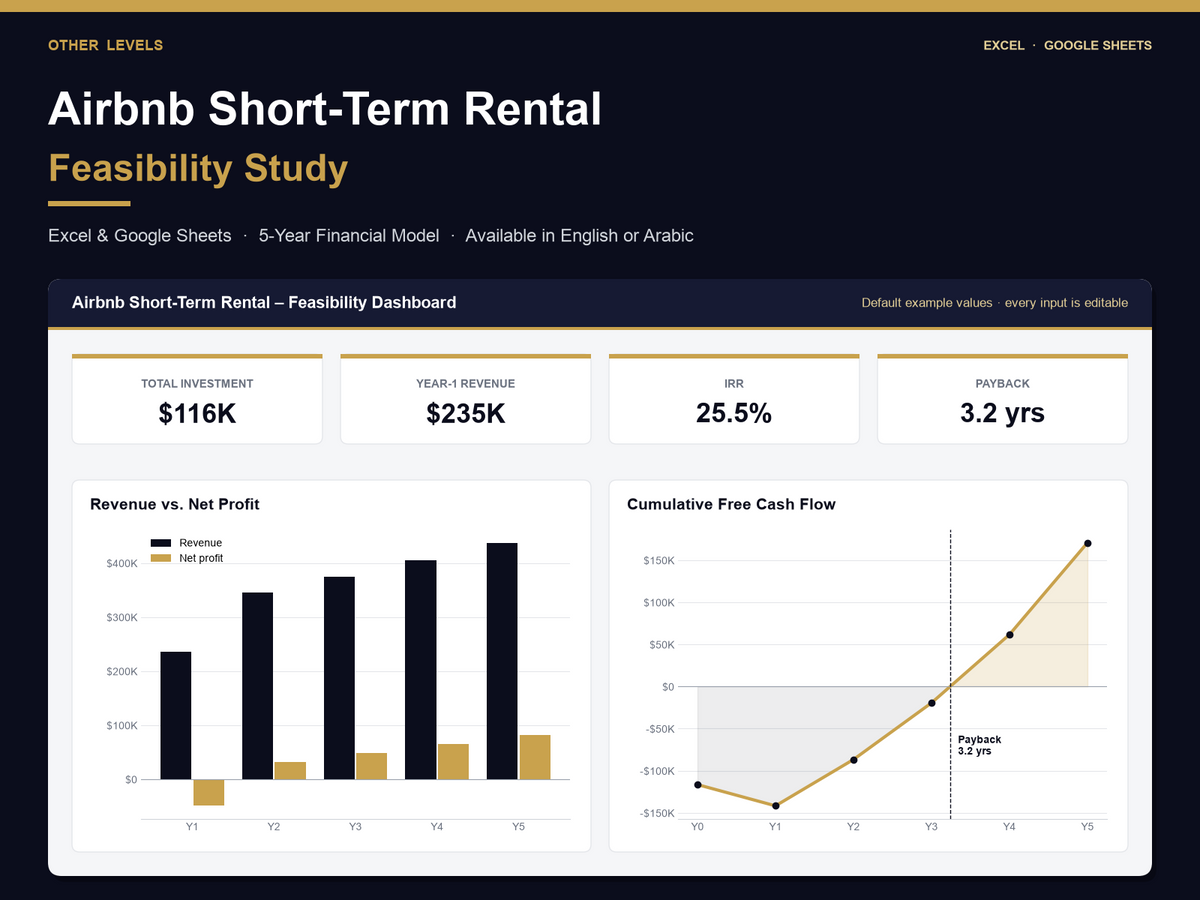Image resolution: width=1200 pixels, height=900 pixels.
Task: Click the Y3 revenue bar
Action: point(339,678)
